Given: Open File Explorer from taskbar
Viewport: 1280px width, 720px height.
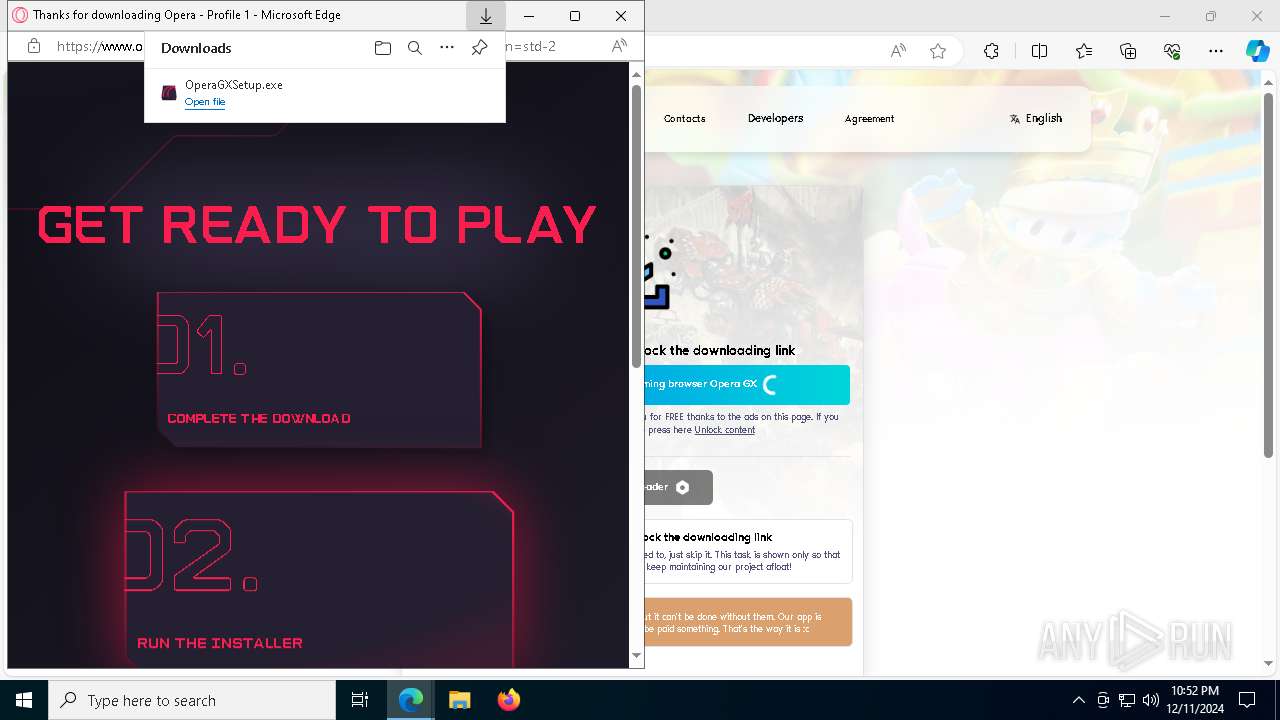Looking at the screenshot, I should point(459,700).
